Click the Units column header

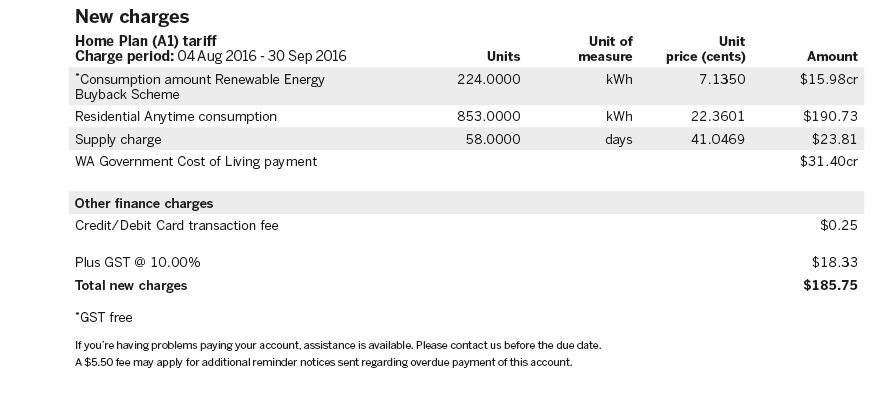503,56
